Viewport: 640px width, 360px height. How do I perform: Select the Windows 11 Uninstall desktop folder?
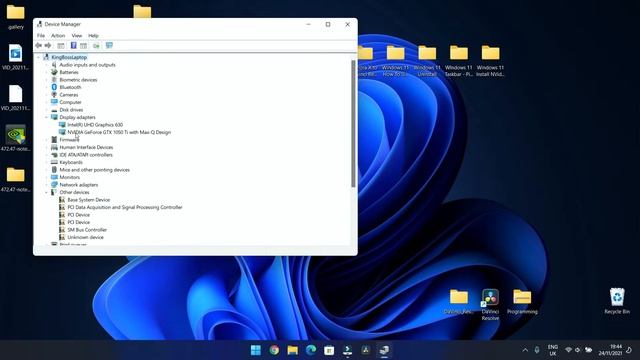tap(427, 61)
